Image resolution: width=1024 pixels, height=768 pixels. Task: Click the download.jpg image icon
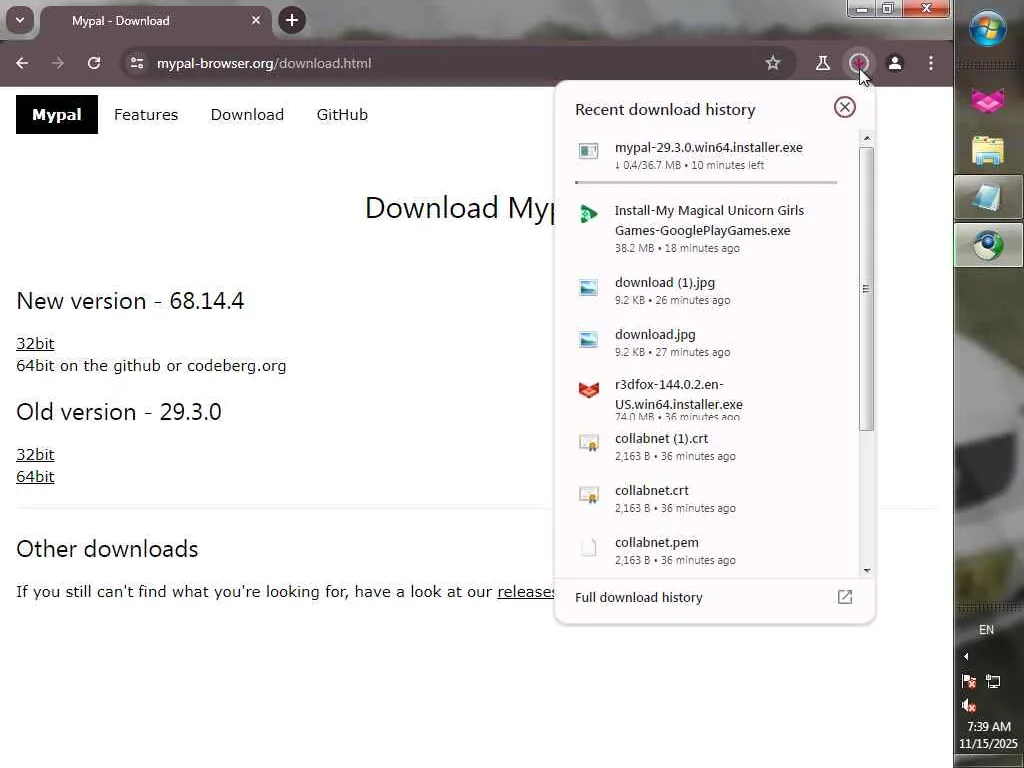click(x=588, y=340)
